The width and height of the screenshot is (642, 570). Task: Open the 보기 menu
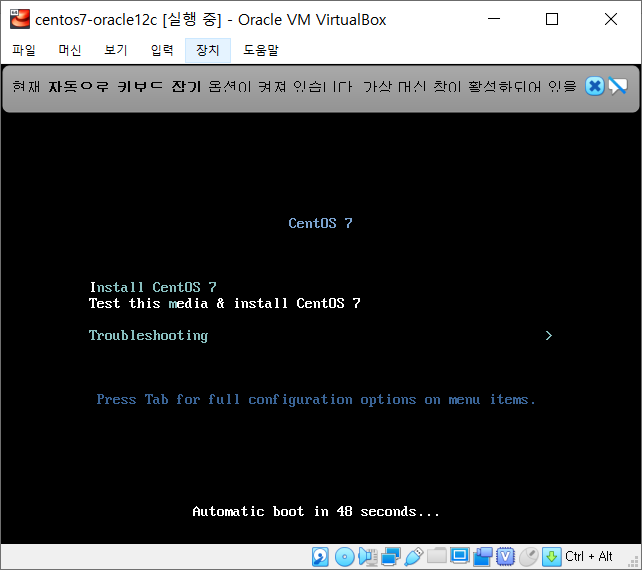tap(115, 50)
